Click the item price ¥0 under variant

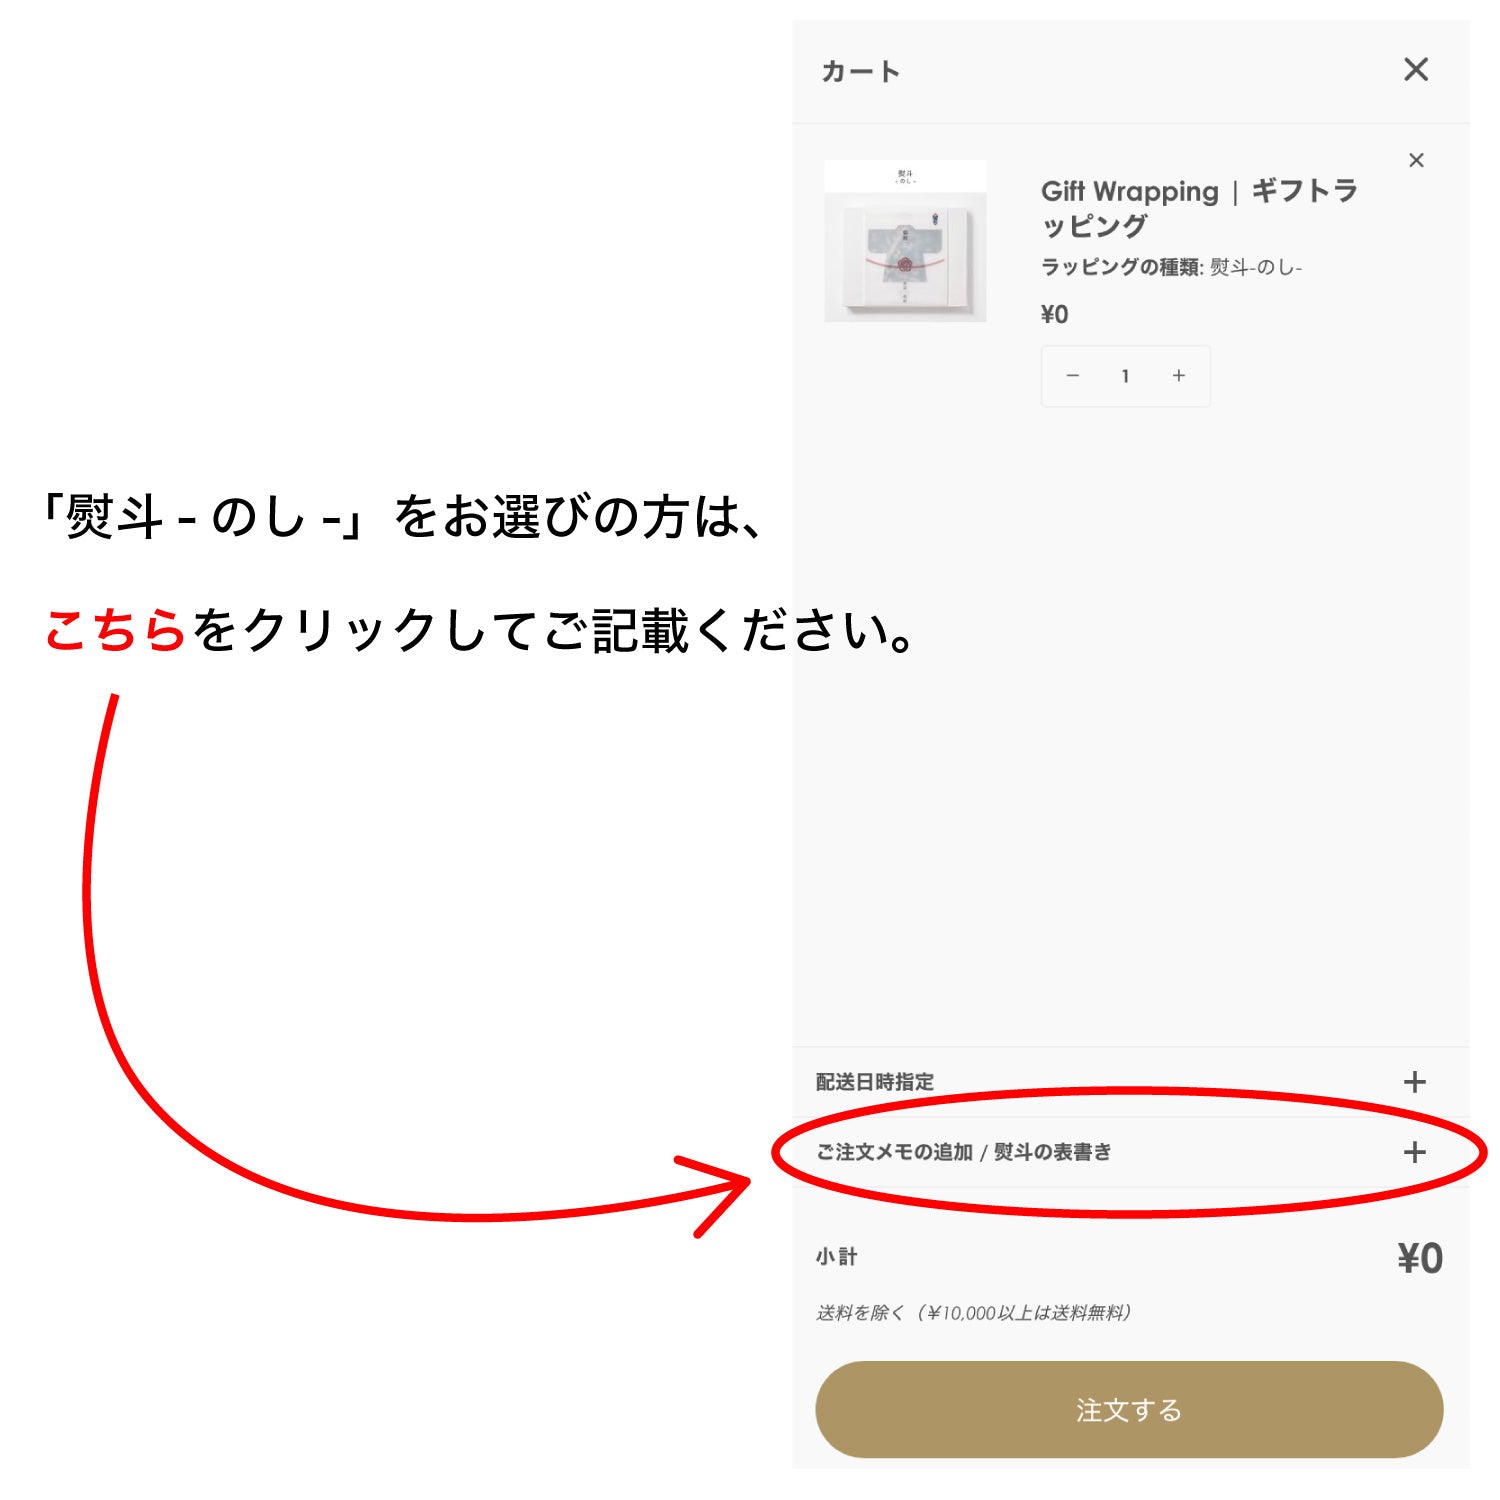[1054, 315]
